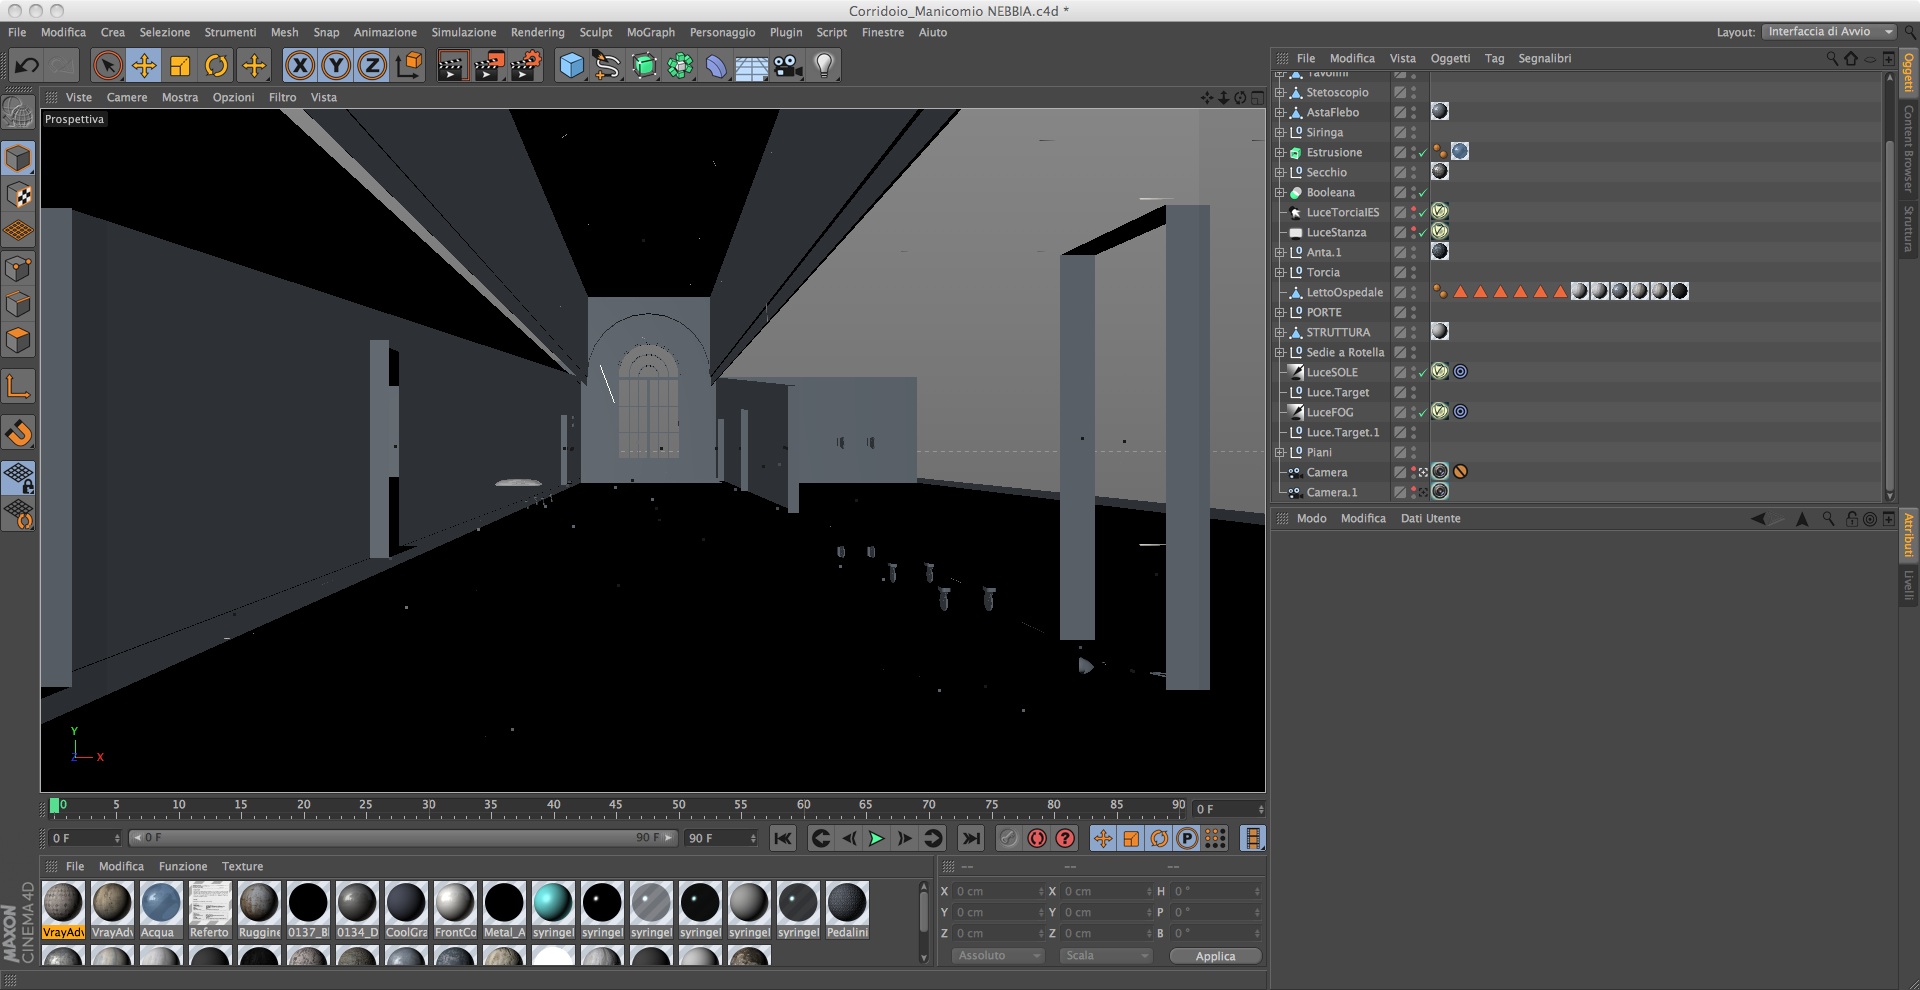Click the Undo arrow in the top toolbar
The width and height of the screenshot is (1920, 990).
point(26,66)
